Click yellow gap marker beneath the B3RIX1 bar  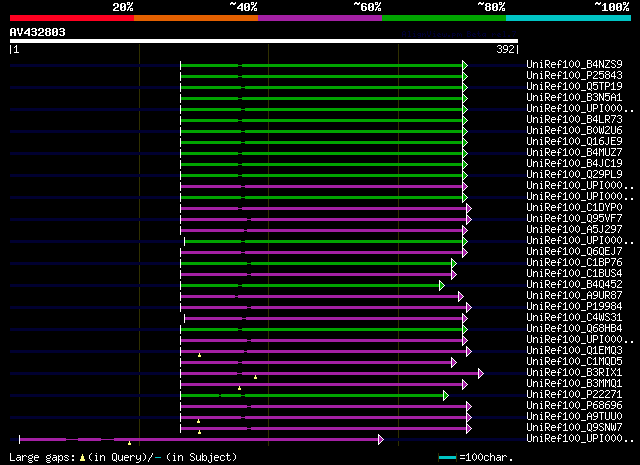point(256,377)
